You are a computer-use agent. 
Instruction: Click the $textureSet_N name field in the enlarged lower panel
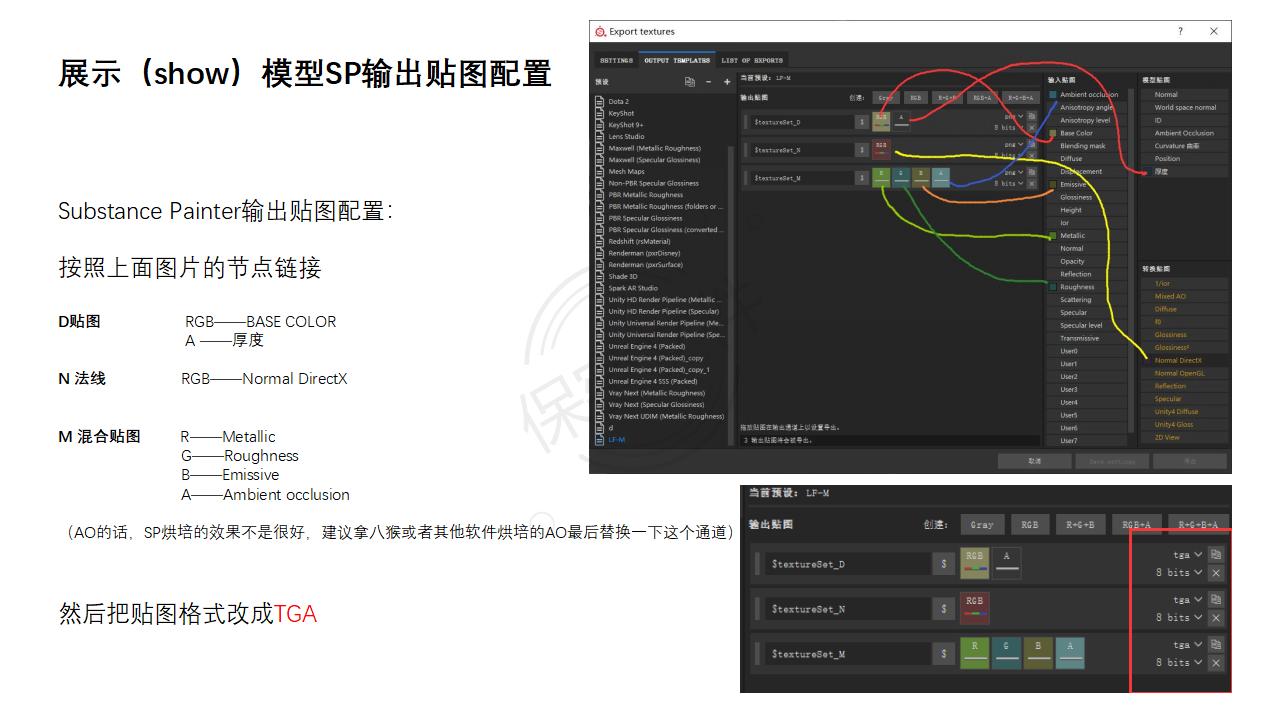click(848, 609)
